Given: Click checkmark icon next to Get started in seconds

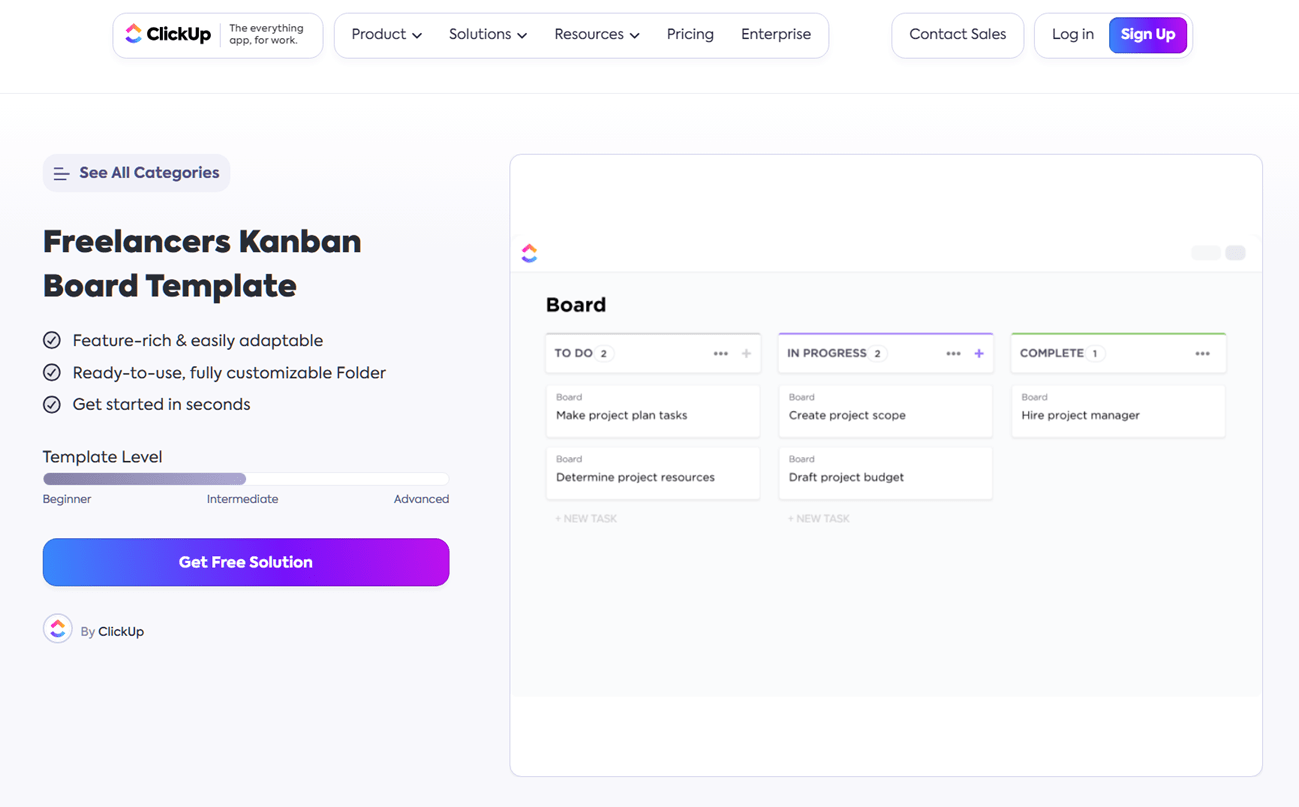Looking at the screenshot, I should pyautogui.click(x=52, y=405).
